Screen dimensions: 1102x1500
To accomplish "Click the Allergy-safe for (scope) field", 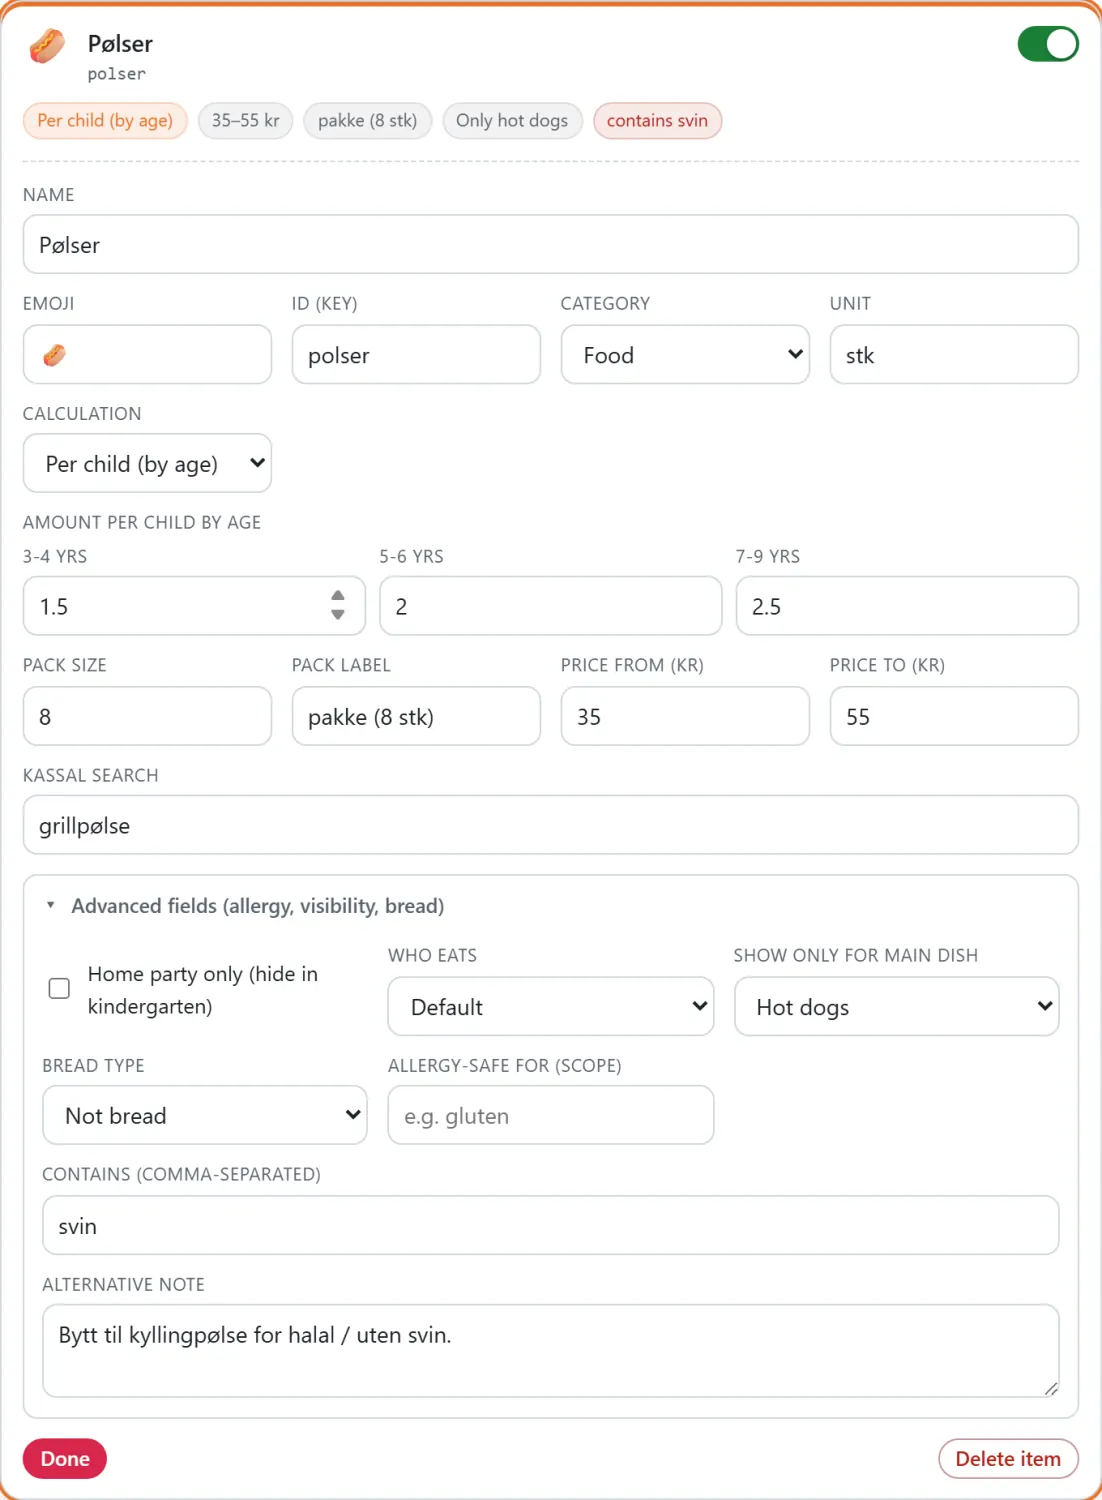I will pyautogui.click(x=551, y=1115).
